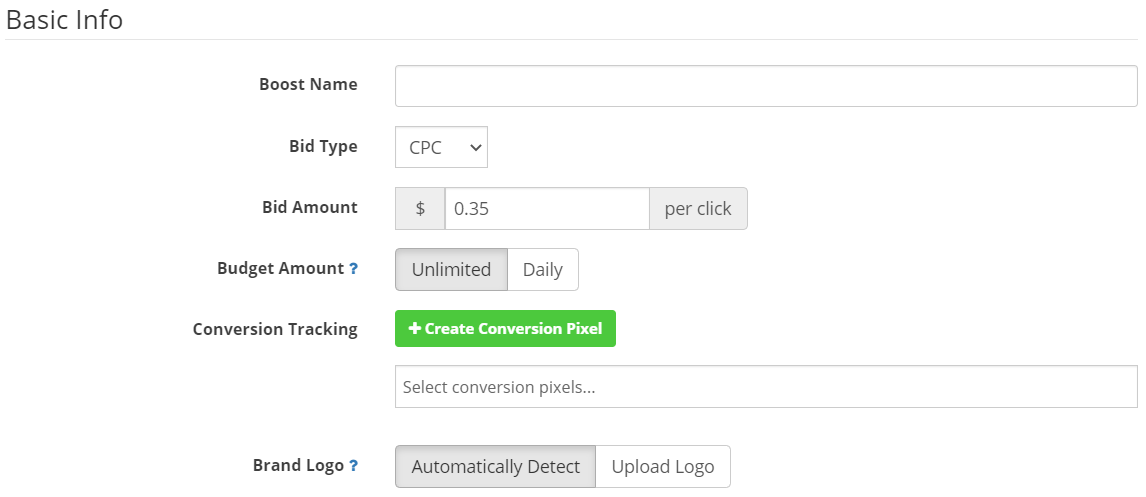Click the Boost Name text field
Viewport: 1146px width, 497px height.
coord(765,86)
